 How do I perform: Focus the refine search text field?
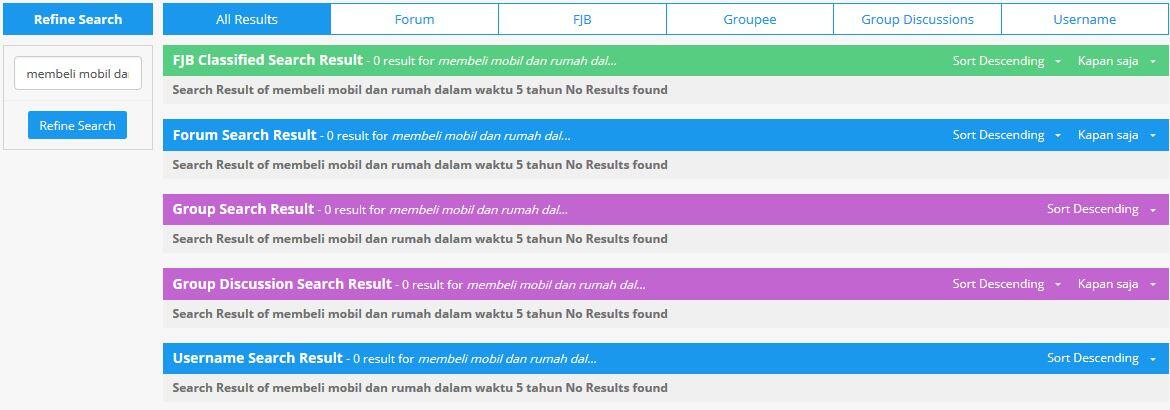(77, 73)
